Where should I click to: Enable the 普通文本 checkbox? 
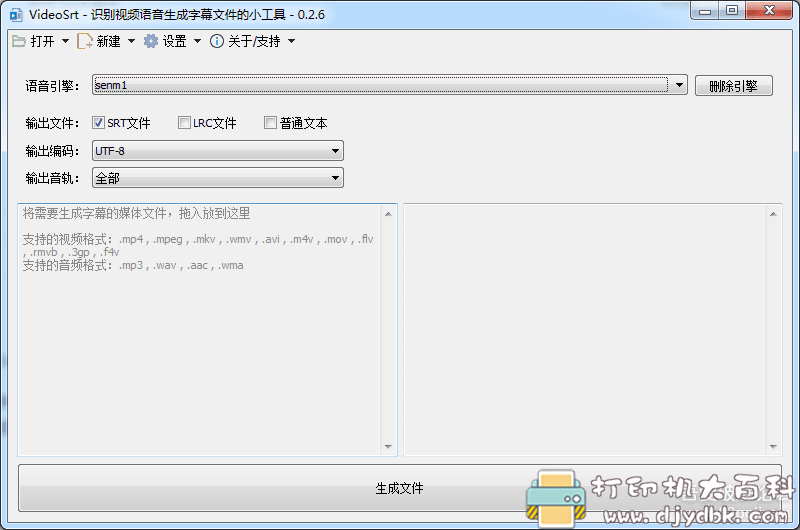(x=270, y=122)
